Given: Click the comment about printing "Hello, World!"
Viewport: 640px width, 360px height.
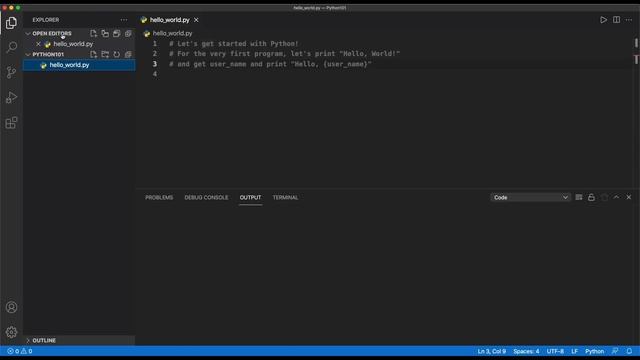Looking at the screenshot, I should (x=284, y=53).
